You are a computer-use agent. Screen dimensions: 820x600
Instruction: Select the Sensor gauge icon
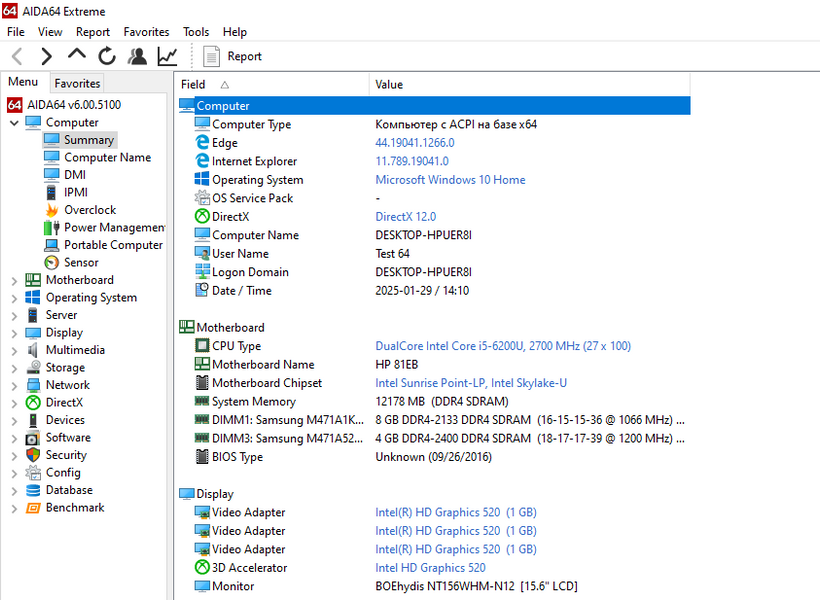click(x=51, y=262)
